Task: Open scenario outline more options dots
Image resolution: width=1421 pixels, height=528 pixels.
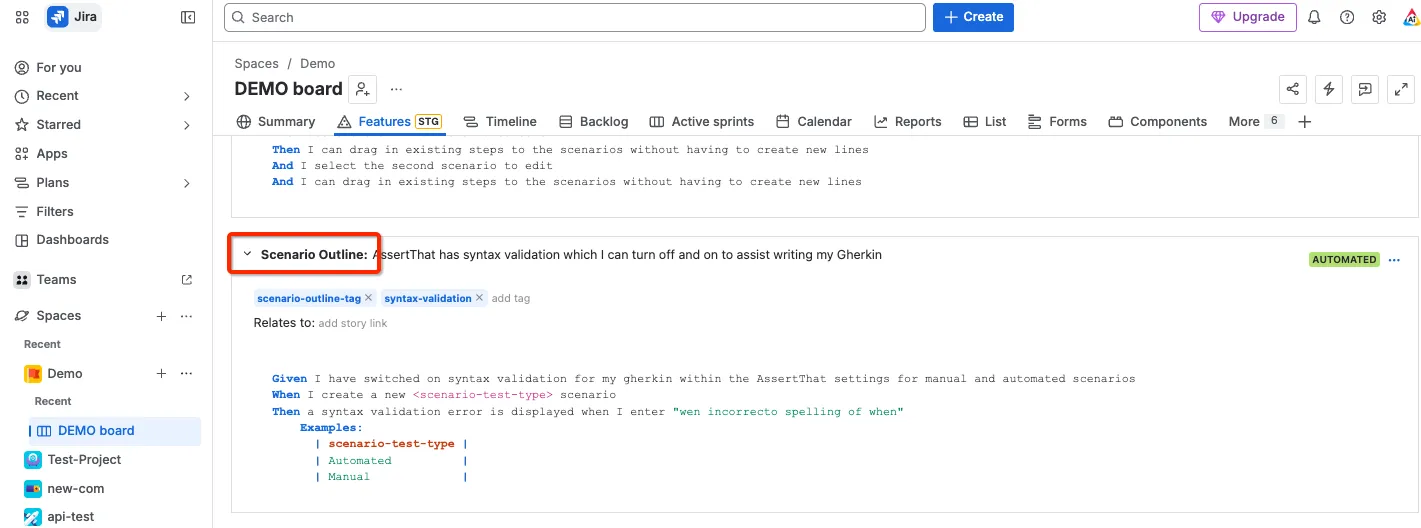Action: tap(1395, 260)
